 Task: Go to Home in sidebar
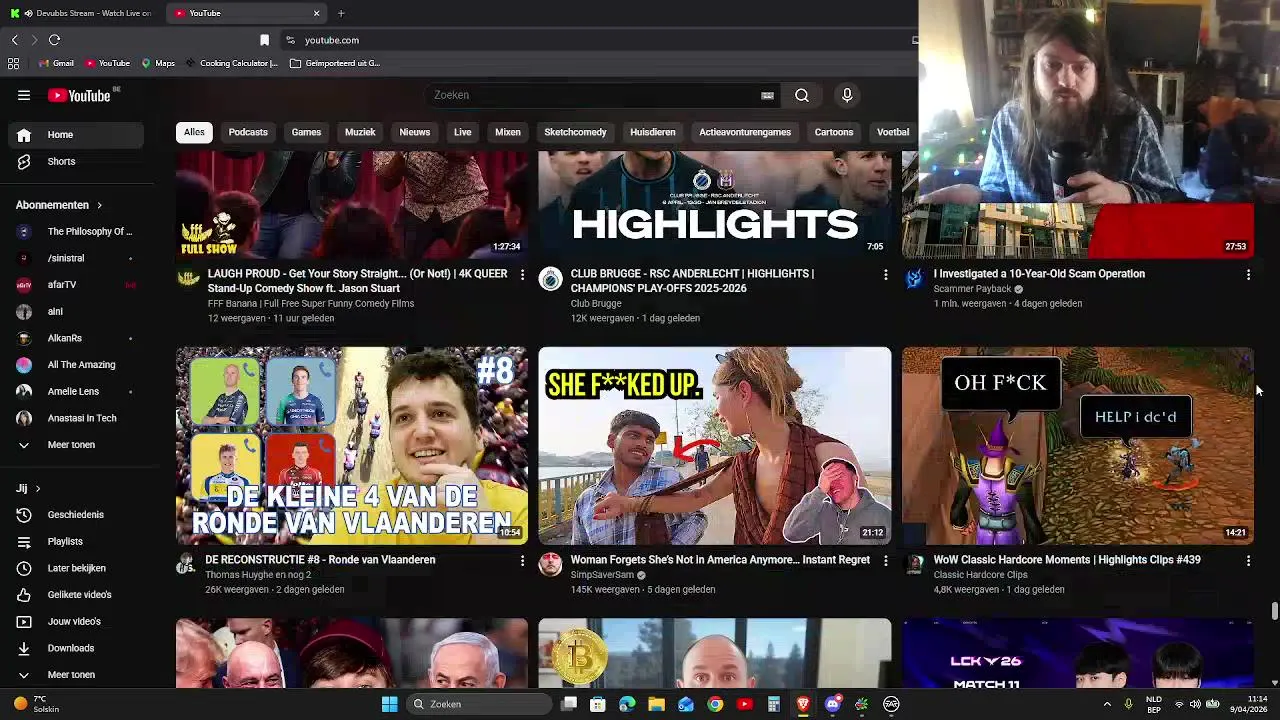76,135
